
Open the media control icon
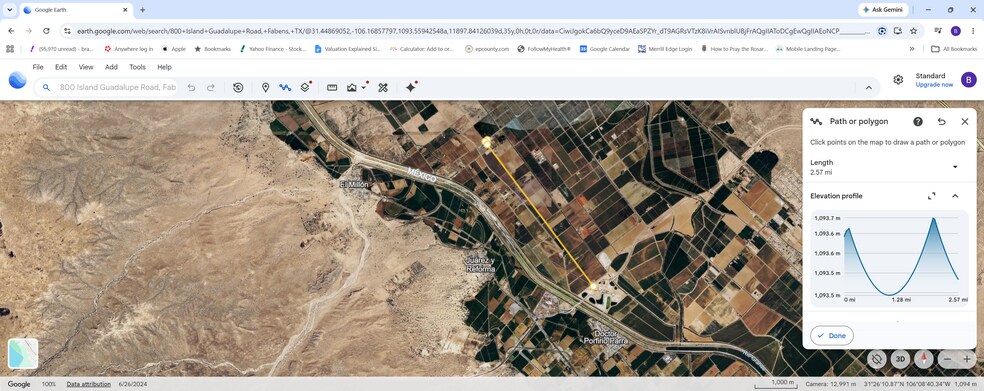(938, 31)
